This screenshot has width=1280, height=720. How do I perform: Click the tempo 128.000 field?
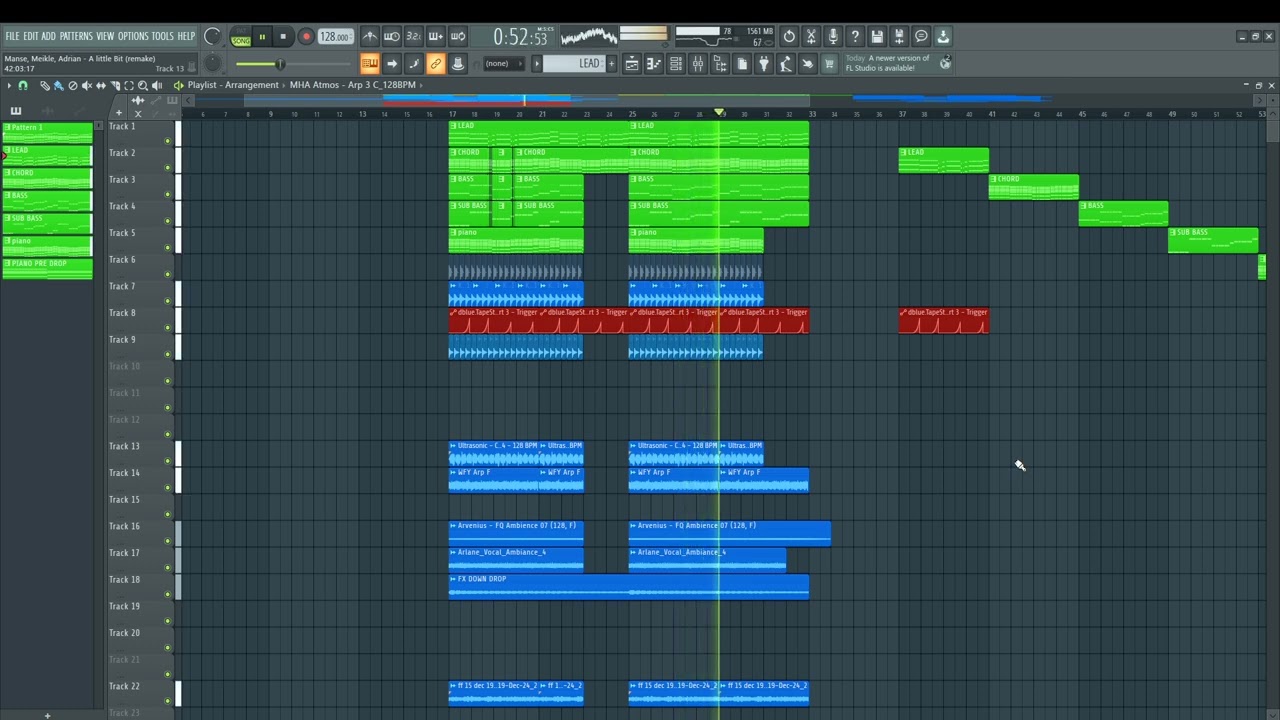tap(335, 37)
